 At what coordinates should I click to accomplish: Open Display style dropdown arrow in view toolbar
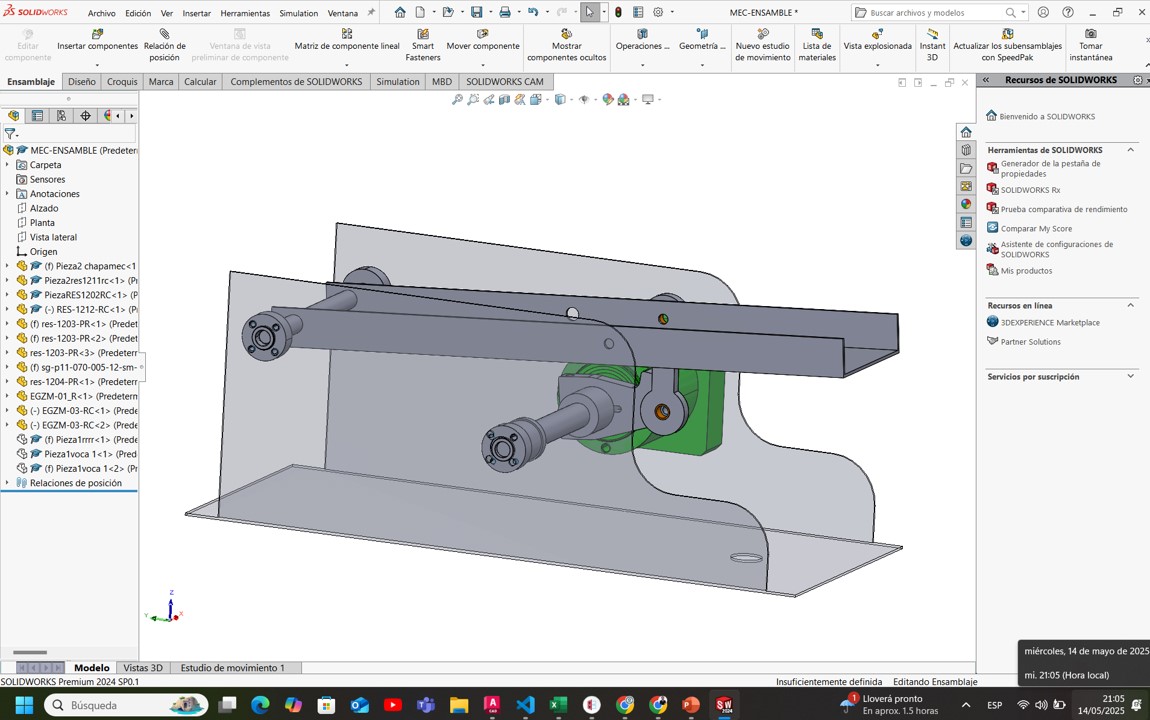[x=570, y=100]
